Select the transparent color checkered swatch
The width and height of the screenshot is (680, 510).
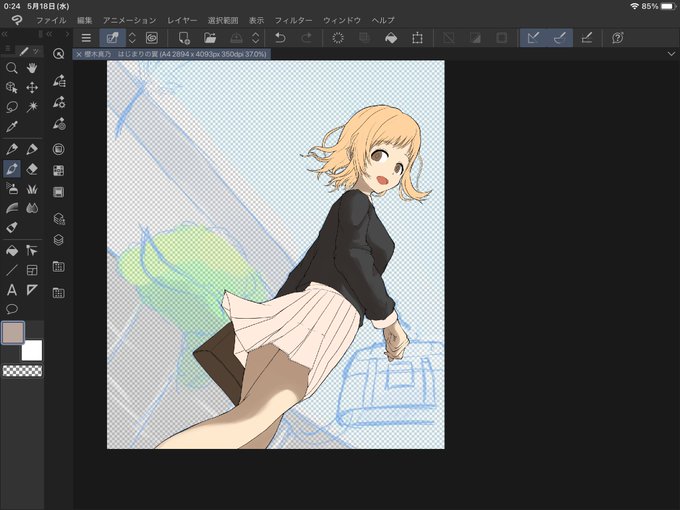[x=22, y=371]
